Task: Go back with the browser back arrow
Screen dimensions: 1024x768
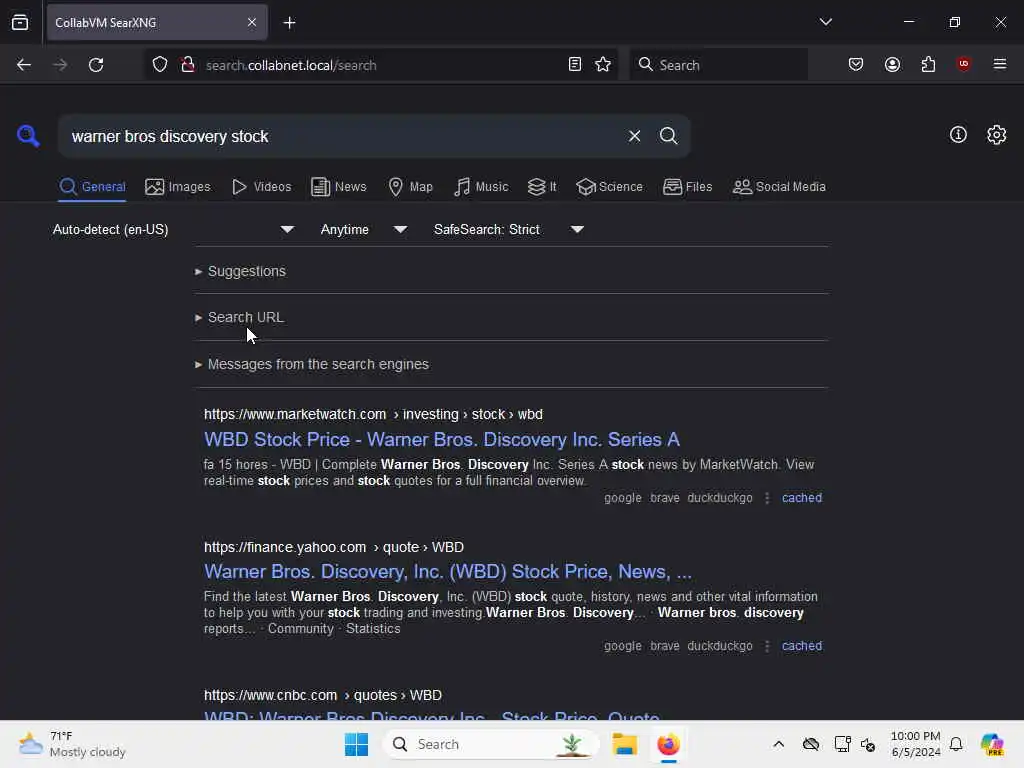Action: point(24,65)
